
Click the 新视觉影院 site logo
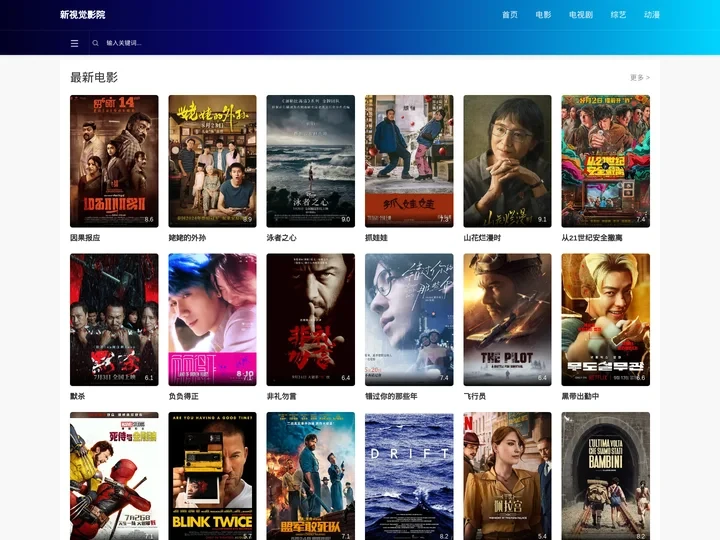[x=83, y=15]
